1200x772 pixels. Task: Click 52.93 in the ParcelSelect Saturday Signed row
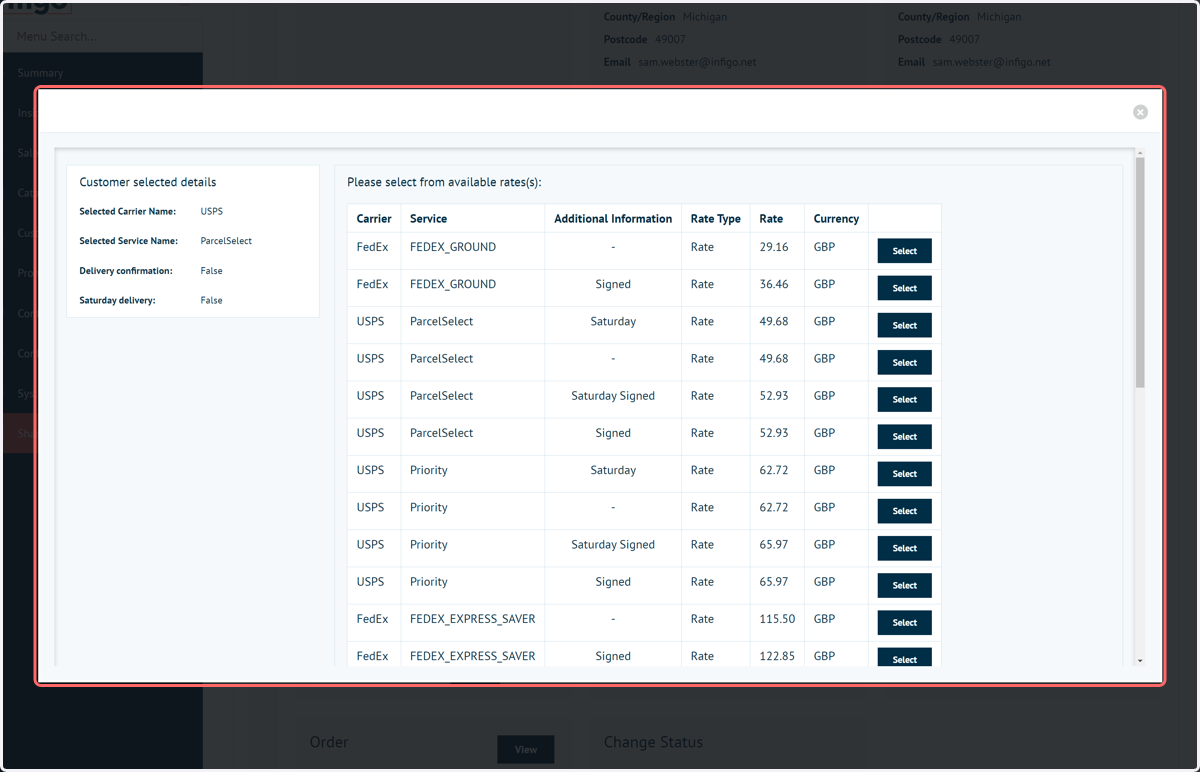(x=774, y=396)
